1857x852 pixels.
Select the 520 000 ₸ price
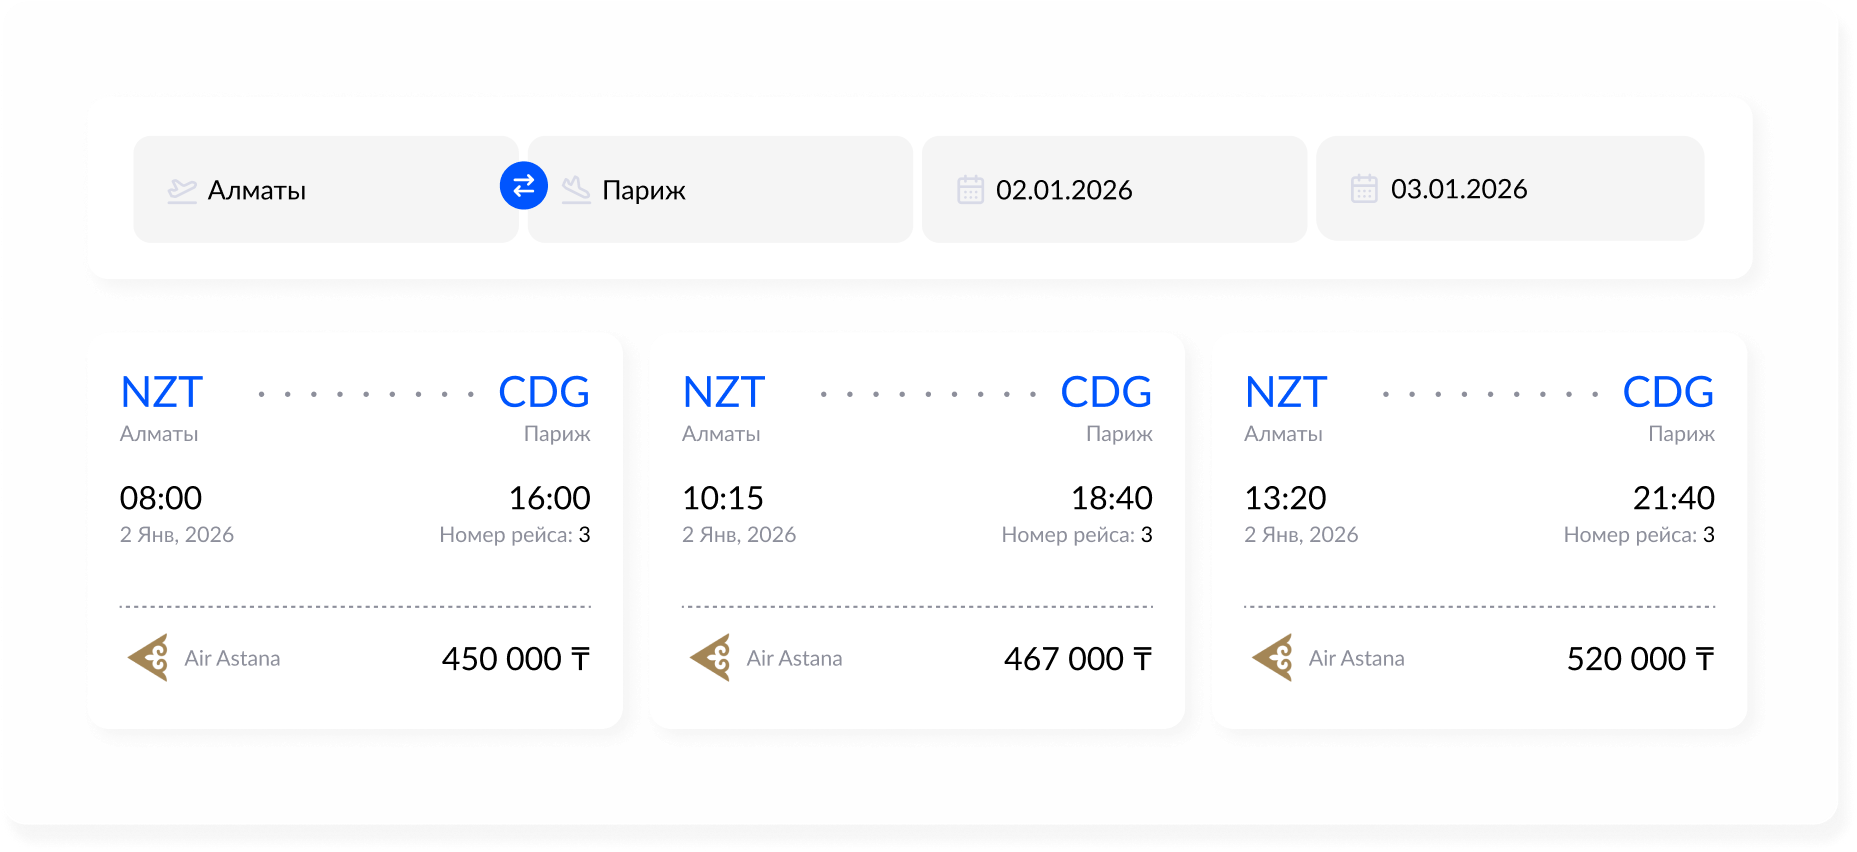[x=1639, y=659]
